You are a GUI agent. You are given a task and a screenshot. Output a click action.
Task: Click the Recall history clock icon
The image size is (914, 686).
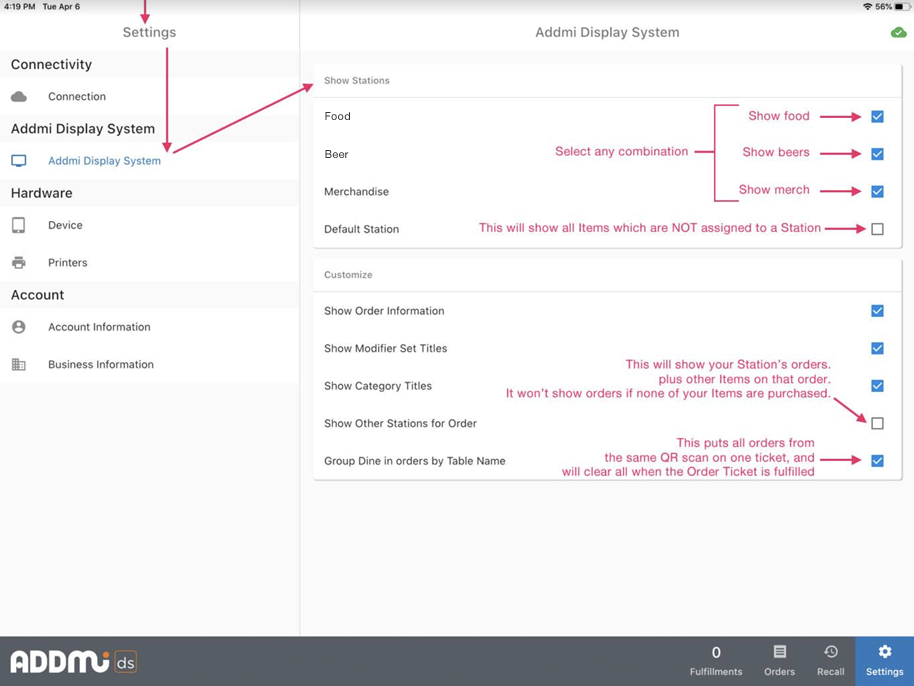click(x=831, y=652)
